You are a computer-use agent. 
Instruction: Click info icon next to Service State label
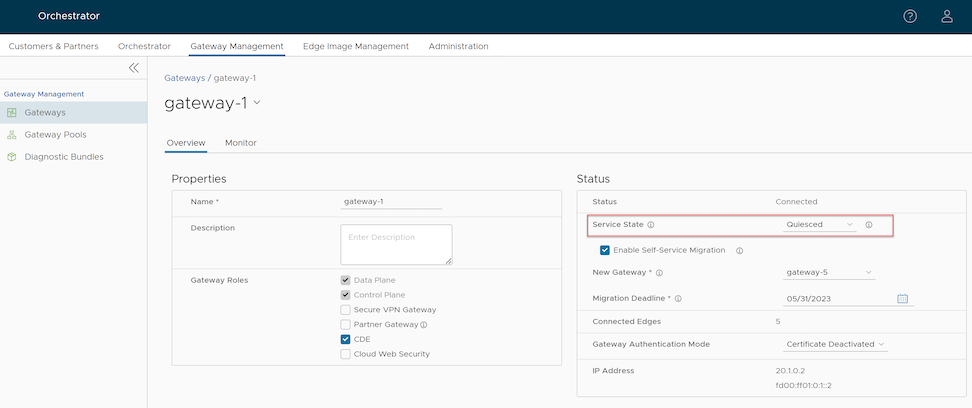(651, 225)
